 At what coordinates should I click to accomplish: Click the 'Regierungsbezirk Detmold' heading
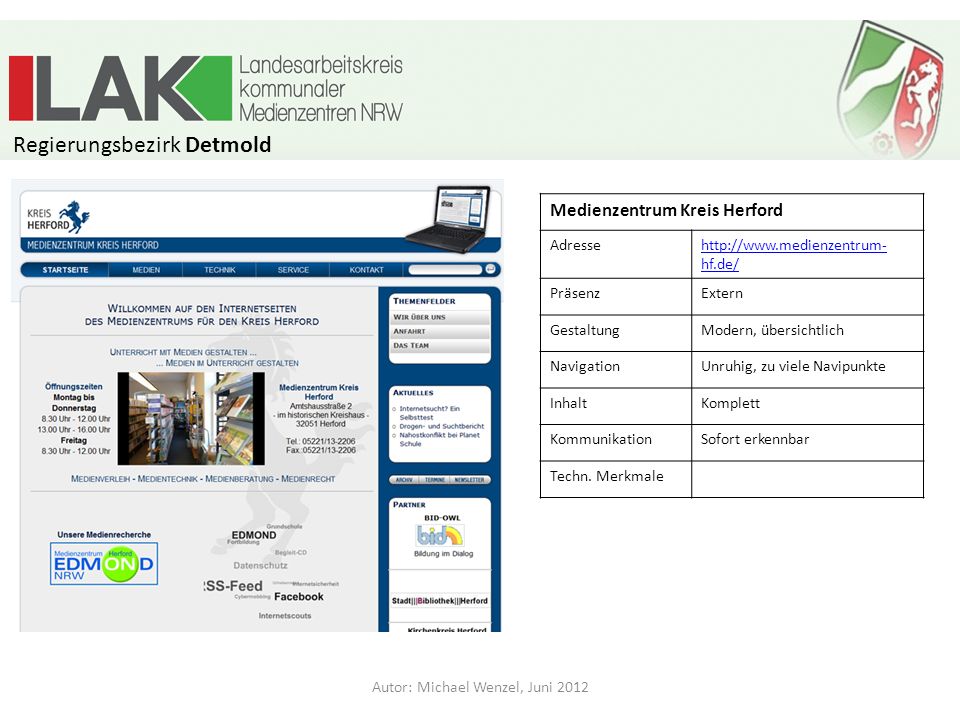point(142,145)
